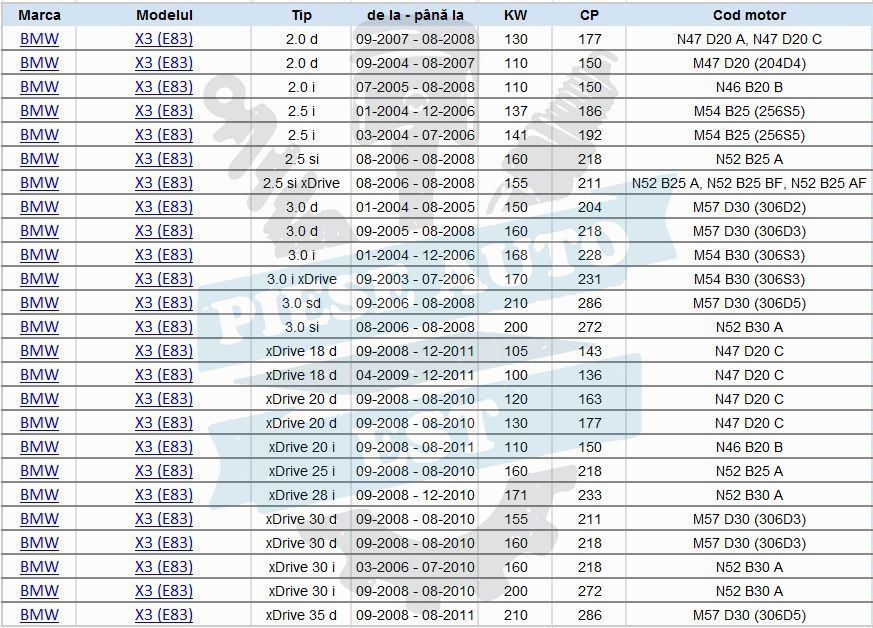
Task: Select the CP value 186
Action: pos(589,111)
